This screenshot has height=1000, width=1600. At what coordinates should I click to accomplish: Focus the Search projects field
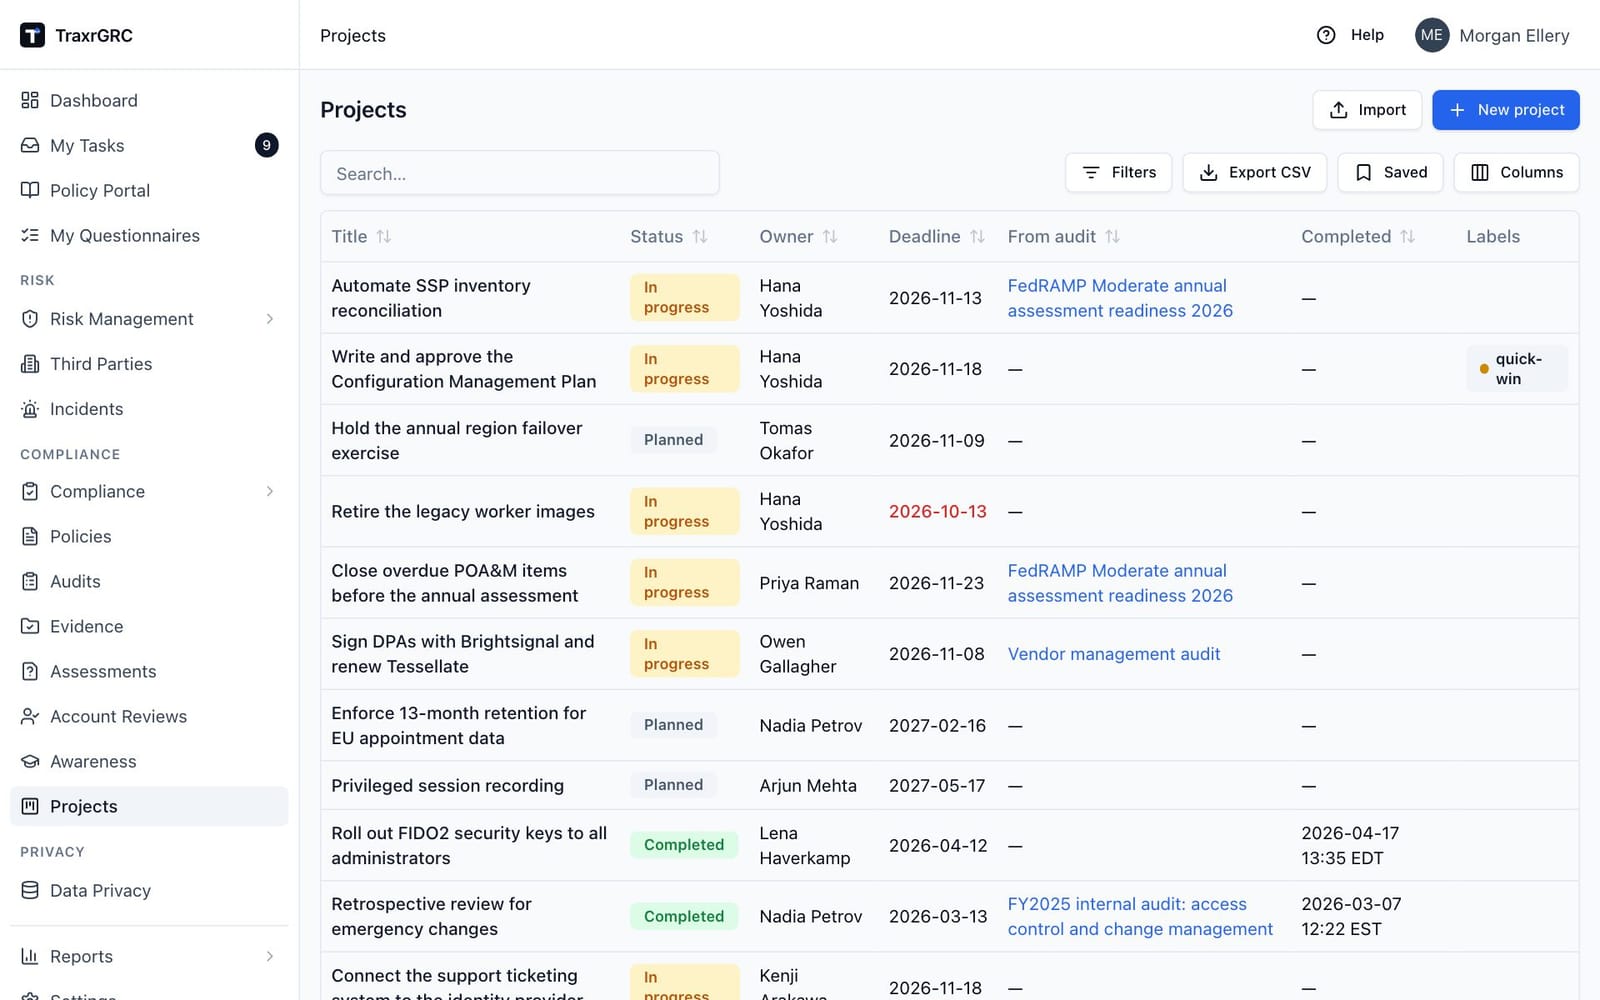(x=520, y=173)
